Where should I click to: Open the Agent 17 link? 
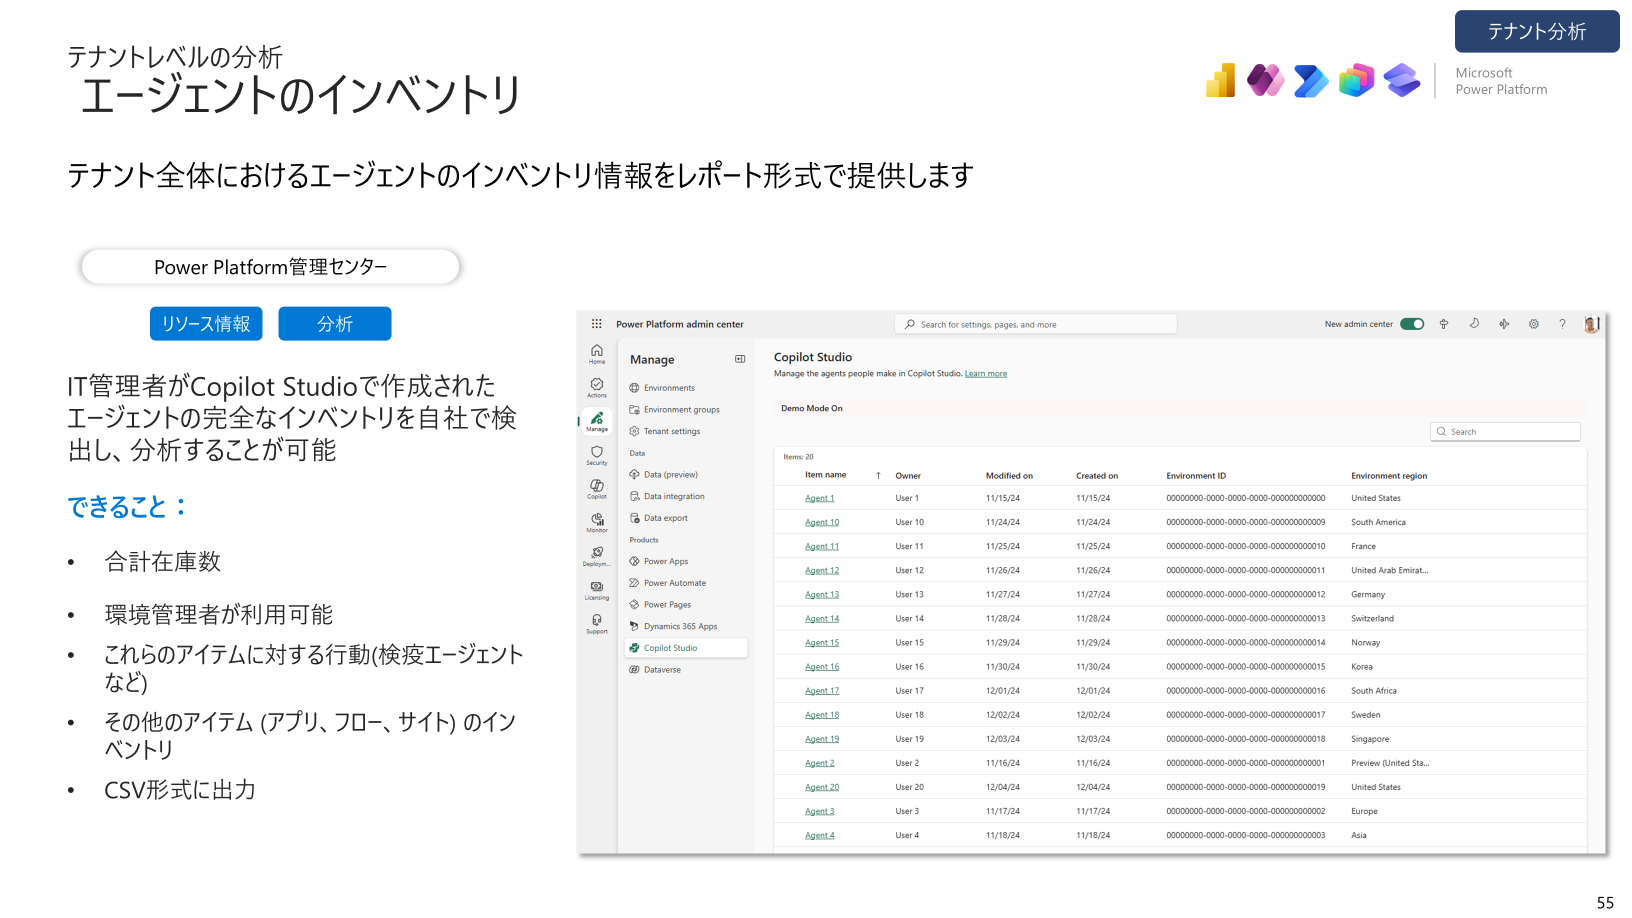point(822,691)
